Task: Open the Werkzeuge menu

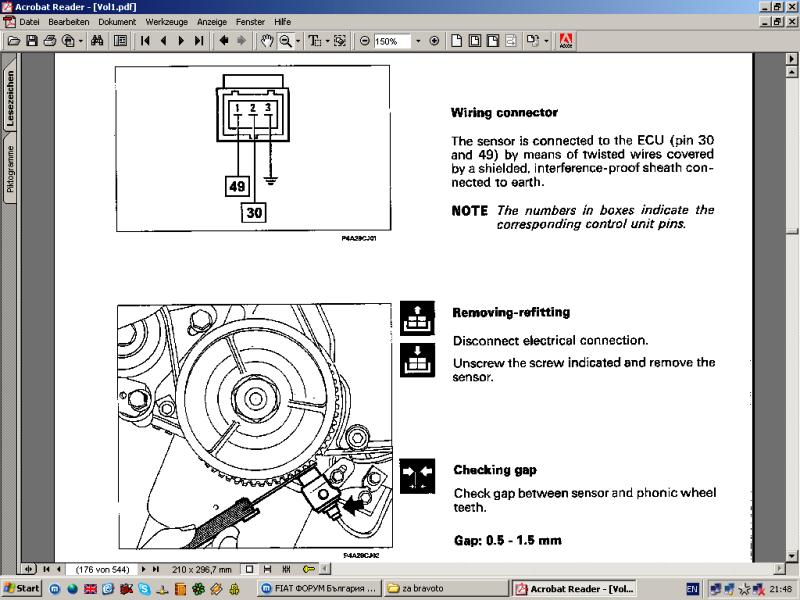Action: [x=165, y=20]
